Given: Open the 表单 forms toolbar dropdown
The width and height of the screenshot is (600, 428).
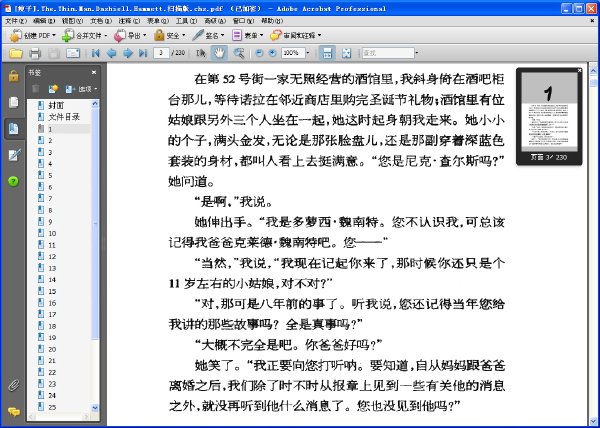Looking at the screenshot, I should tap(248, 36).
